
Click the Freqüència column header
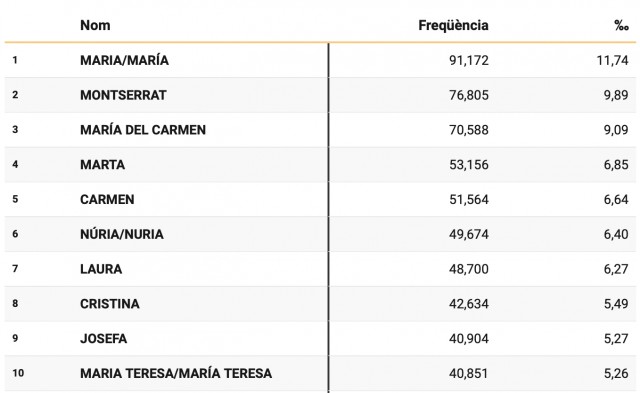click(453, 25)
